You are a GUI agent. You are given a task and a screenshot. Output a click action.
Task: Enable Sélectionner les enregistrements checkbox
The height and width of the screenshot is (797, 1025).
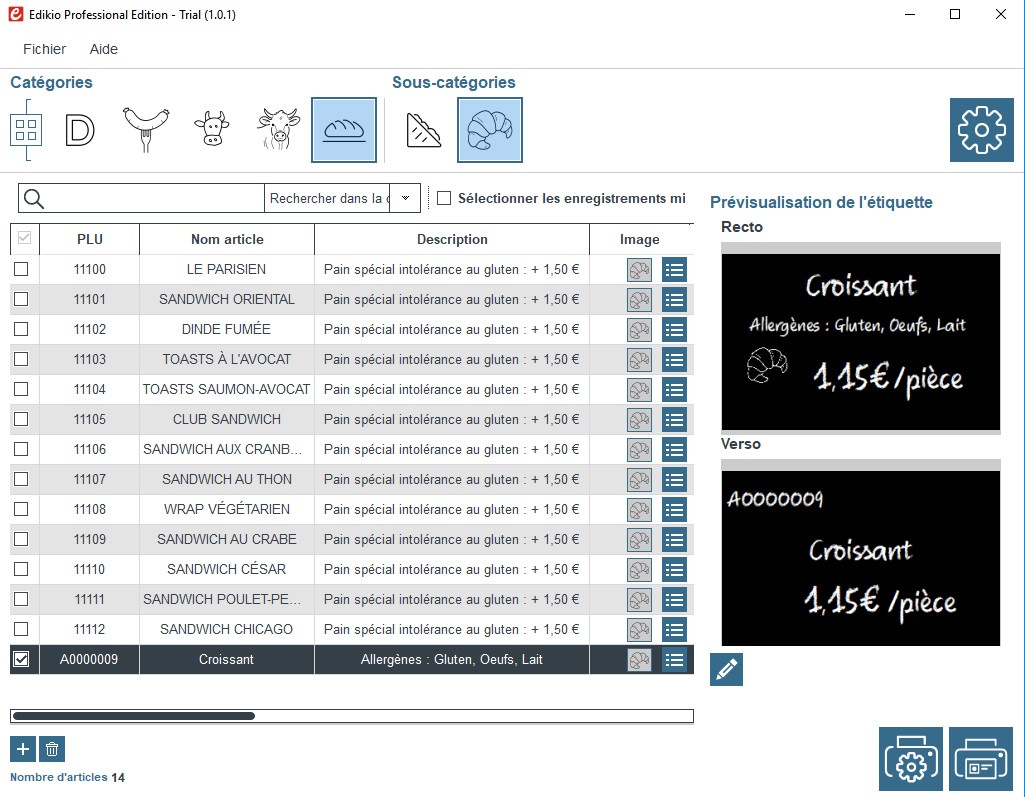click(x=444, y=198)
